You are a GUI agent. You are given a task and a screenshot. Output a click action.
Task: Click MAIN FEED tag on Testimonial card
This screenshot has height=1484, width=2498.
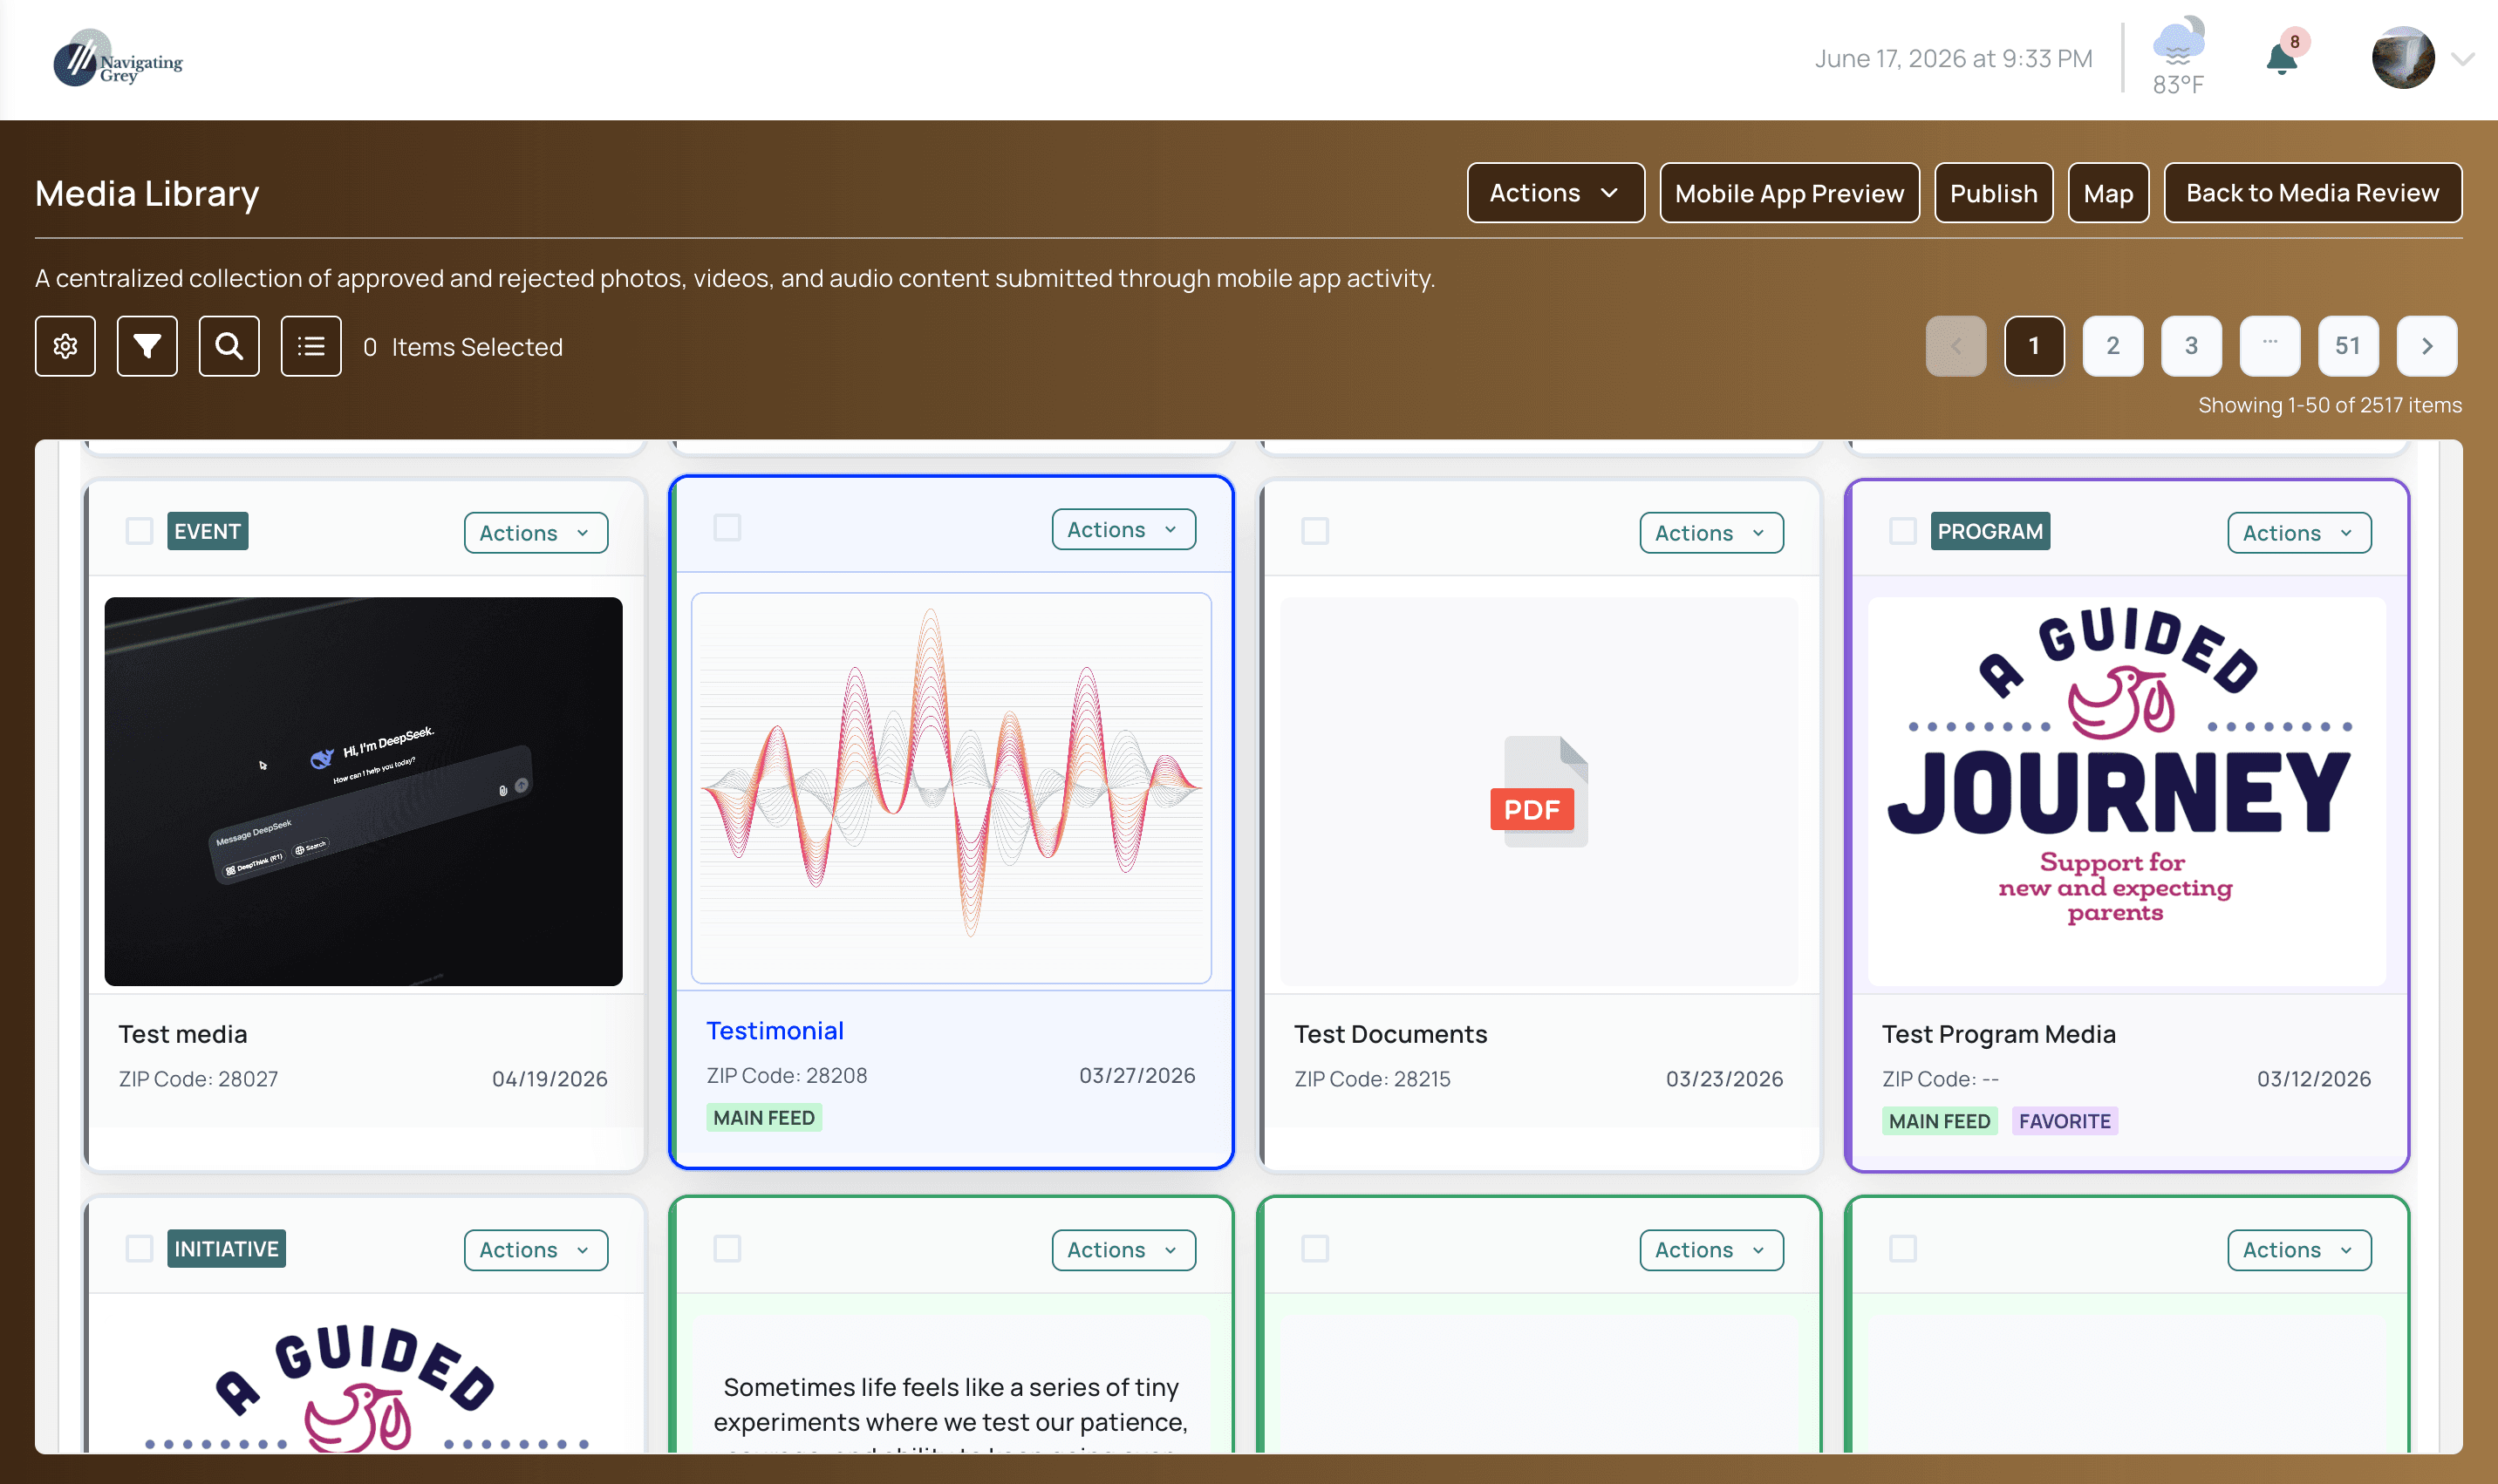[764, 1118]
